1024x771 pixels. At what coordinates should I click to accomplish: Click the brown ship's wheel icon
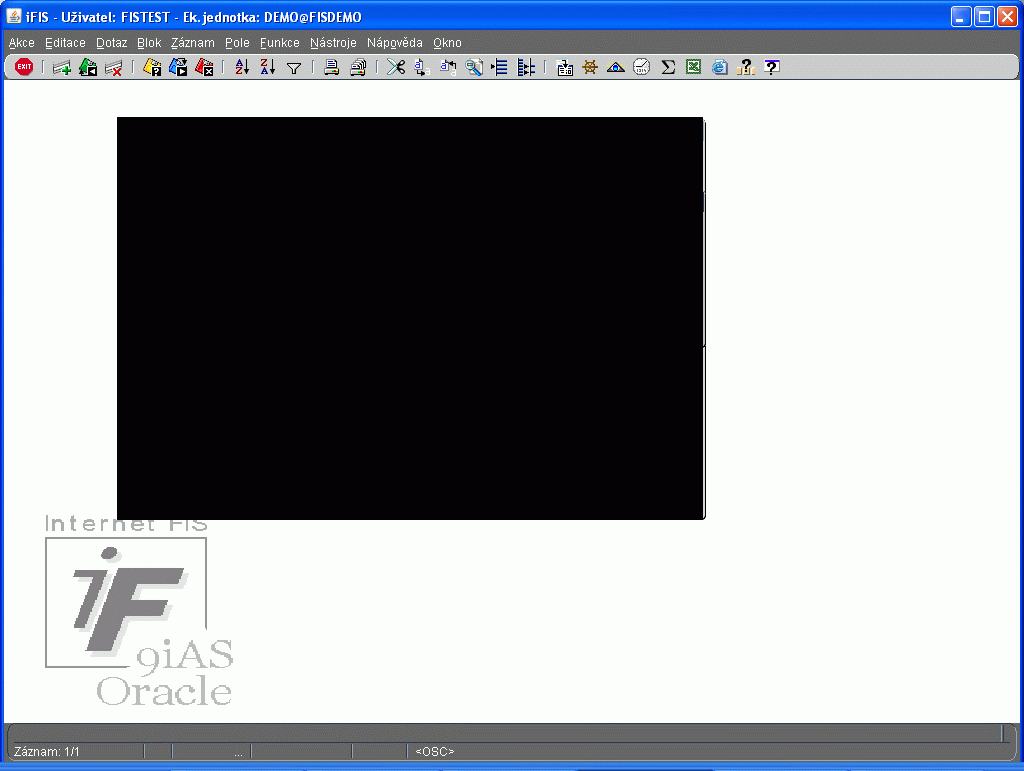[590, 67]
